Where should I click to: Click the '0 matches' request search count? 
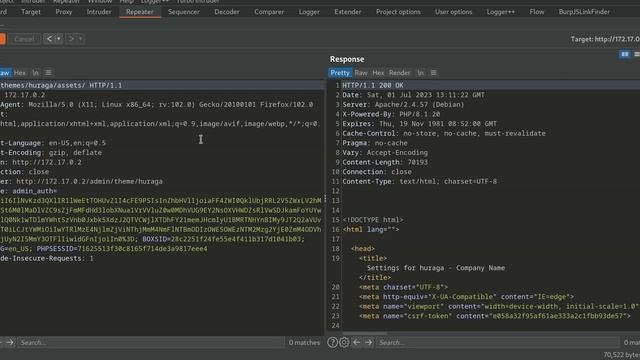304,342
